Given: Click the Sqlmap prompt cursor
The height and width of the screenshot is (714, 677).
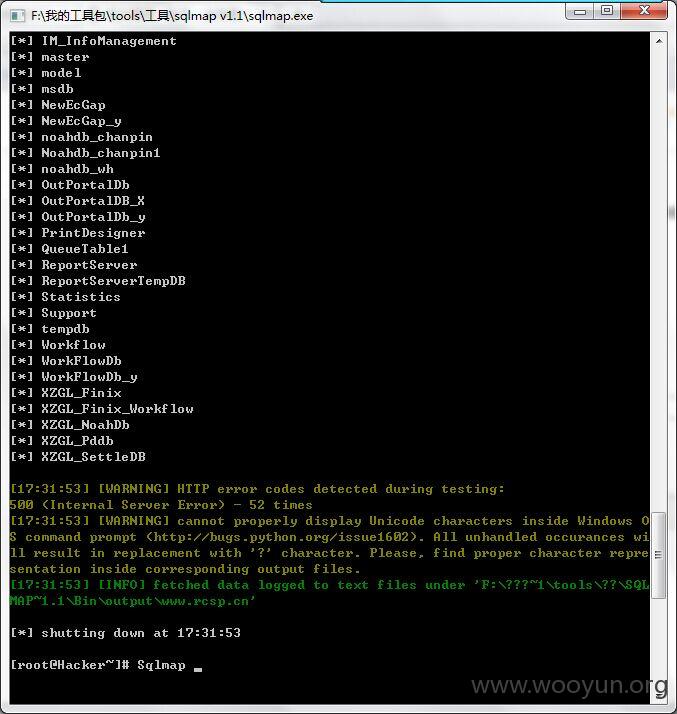Looking at the screenshot, I should [198, 668].
